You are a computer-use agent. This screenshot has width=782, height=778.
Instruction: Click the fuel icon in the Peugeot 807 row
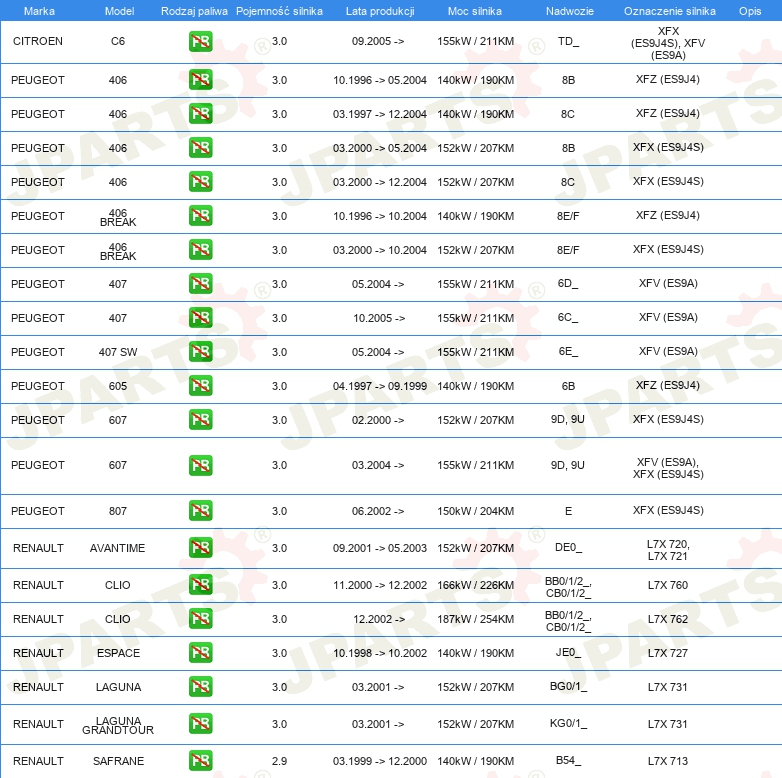[200, 511]
